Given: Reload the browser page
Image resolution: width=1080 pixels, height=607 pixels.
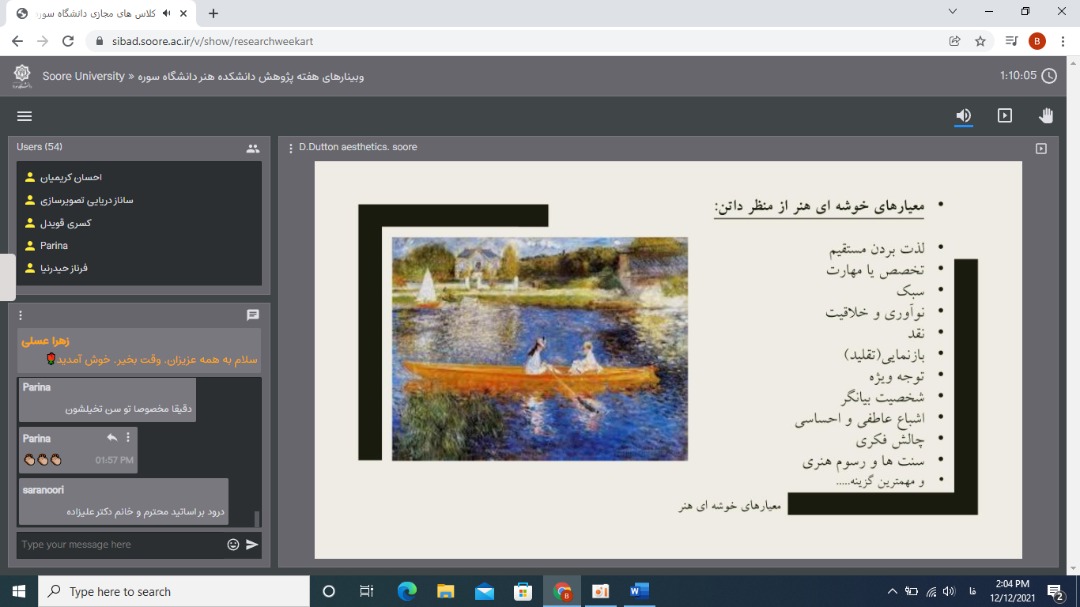Looking at the screenshot, I should (68, 41).
